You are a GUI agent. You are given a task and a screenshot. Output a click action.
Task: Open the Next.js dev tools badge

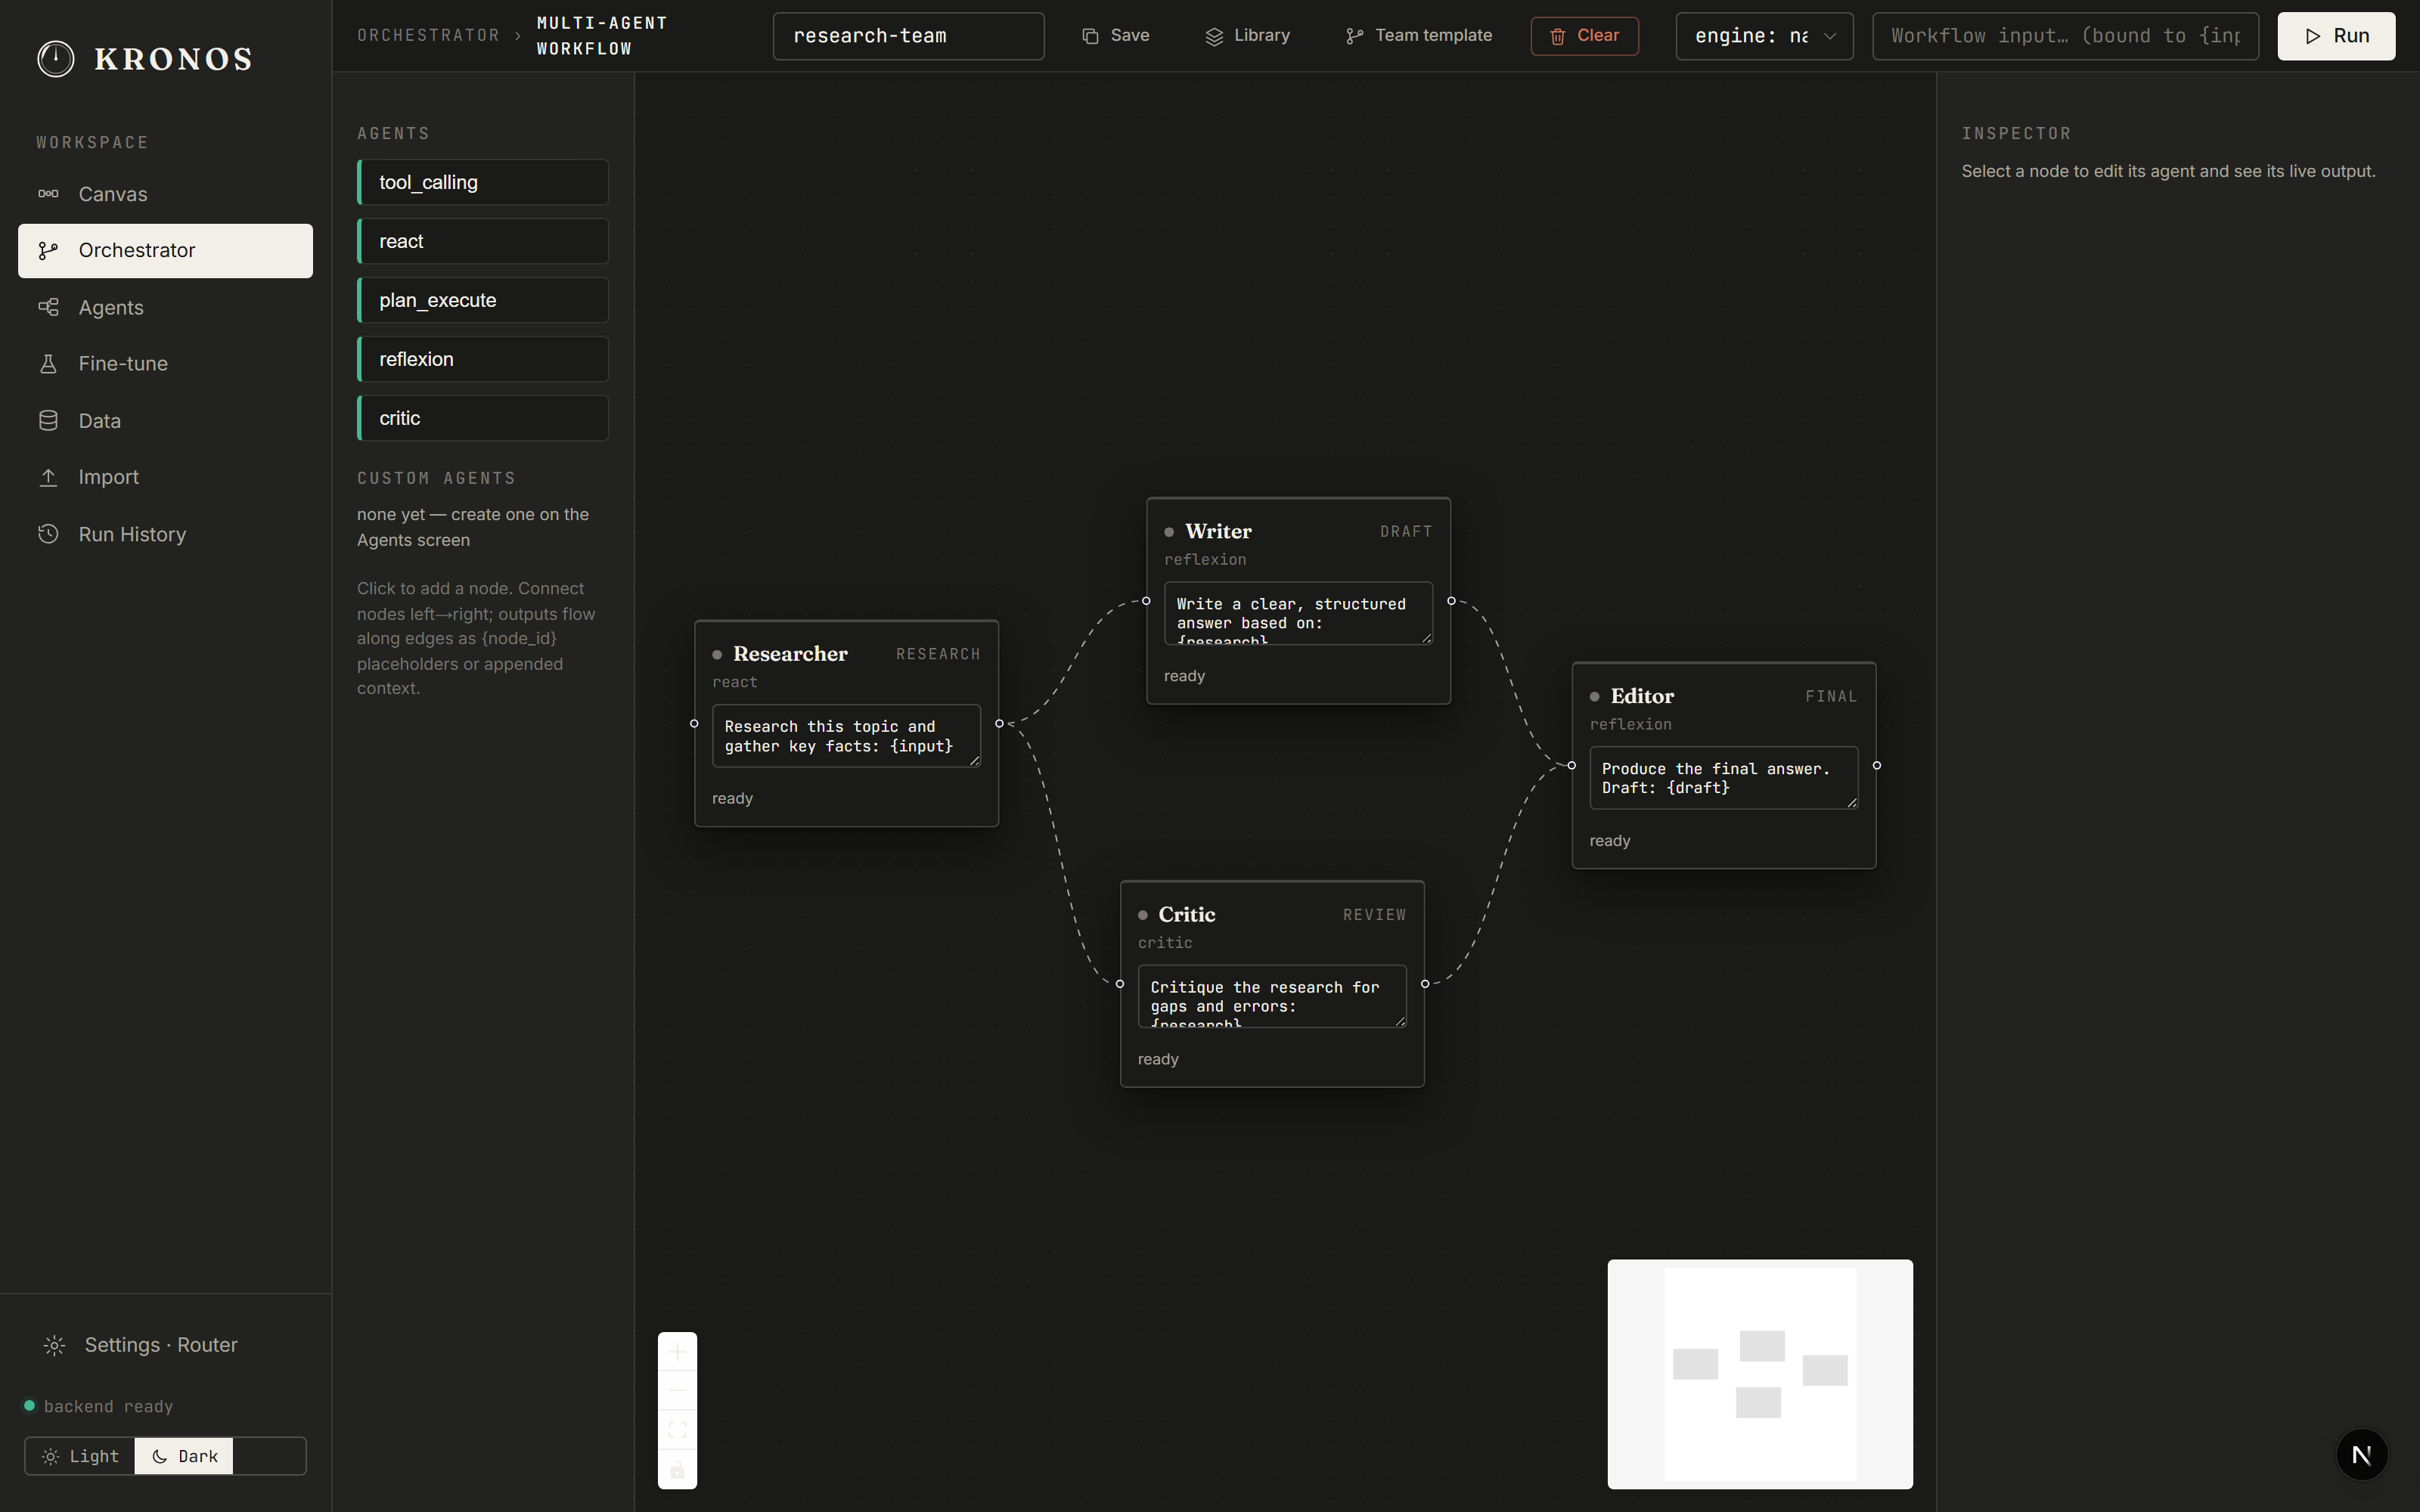pos(2362,1455)
